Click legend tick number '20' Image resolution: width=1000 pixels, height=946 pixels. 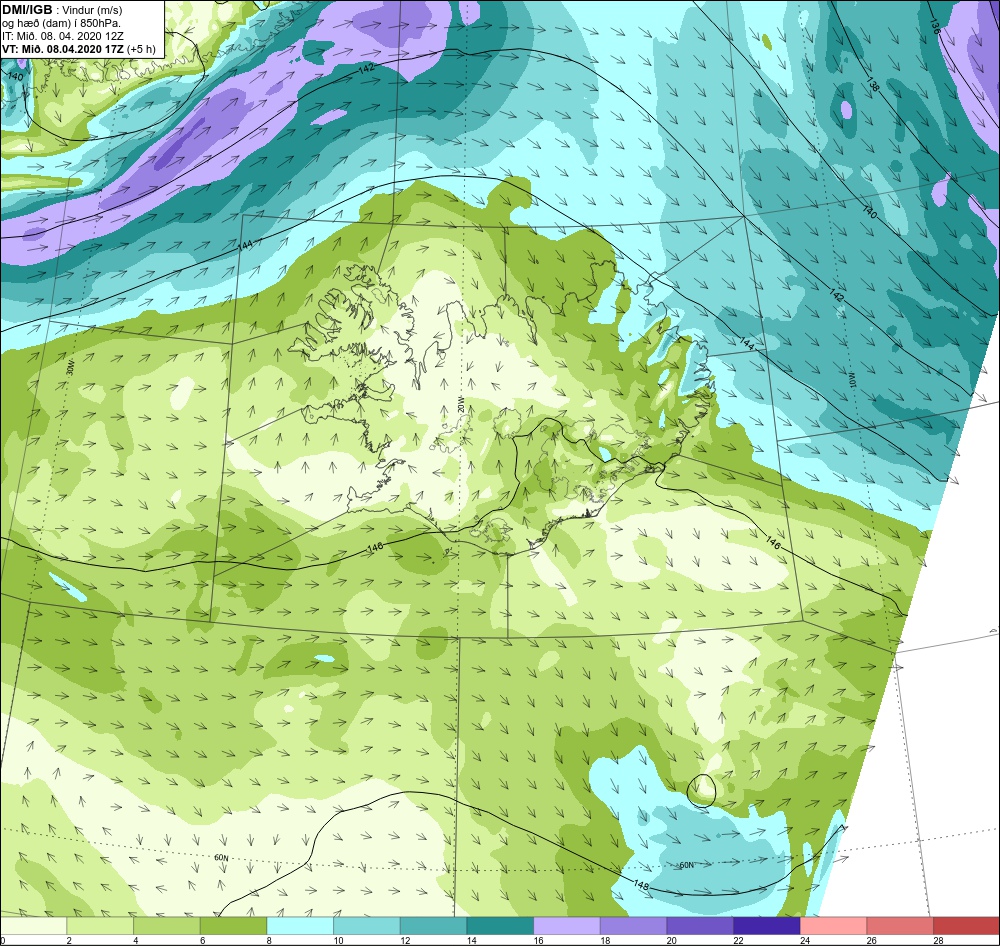672,940
